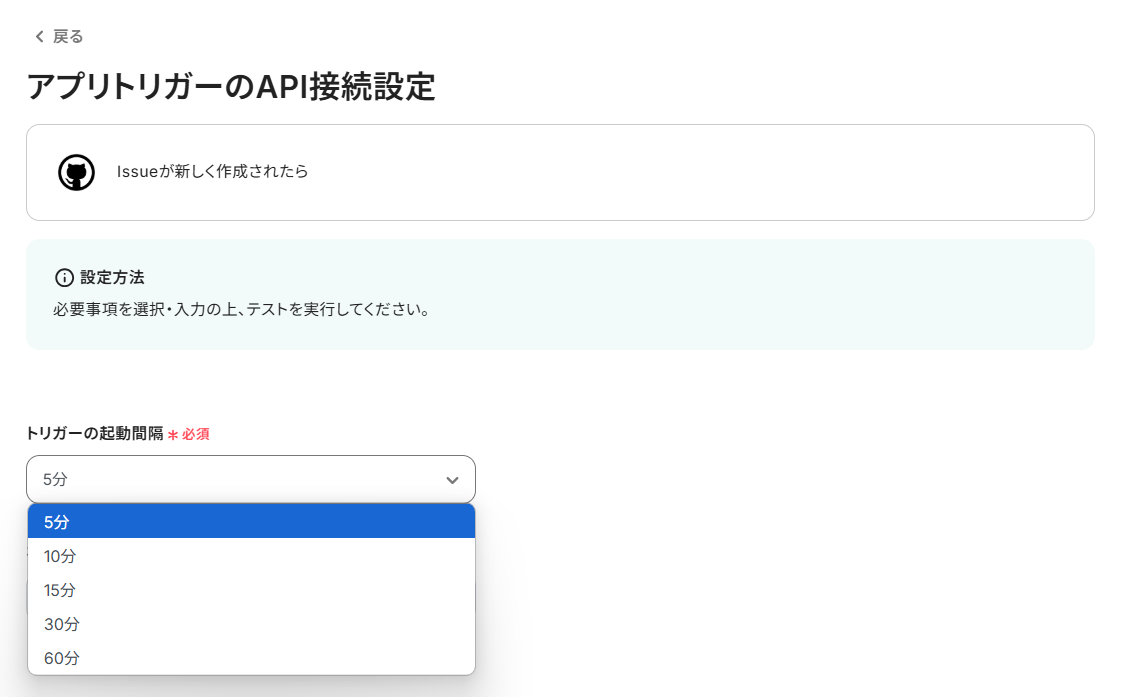Go back using the 戻る link

59,37
